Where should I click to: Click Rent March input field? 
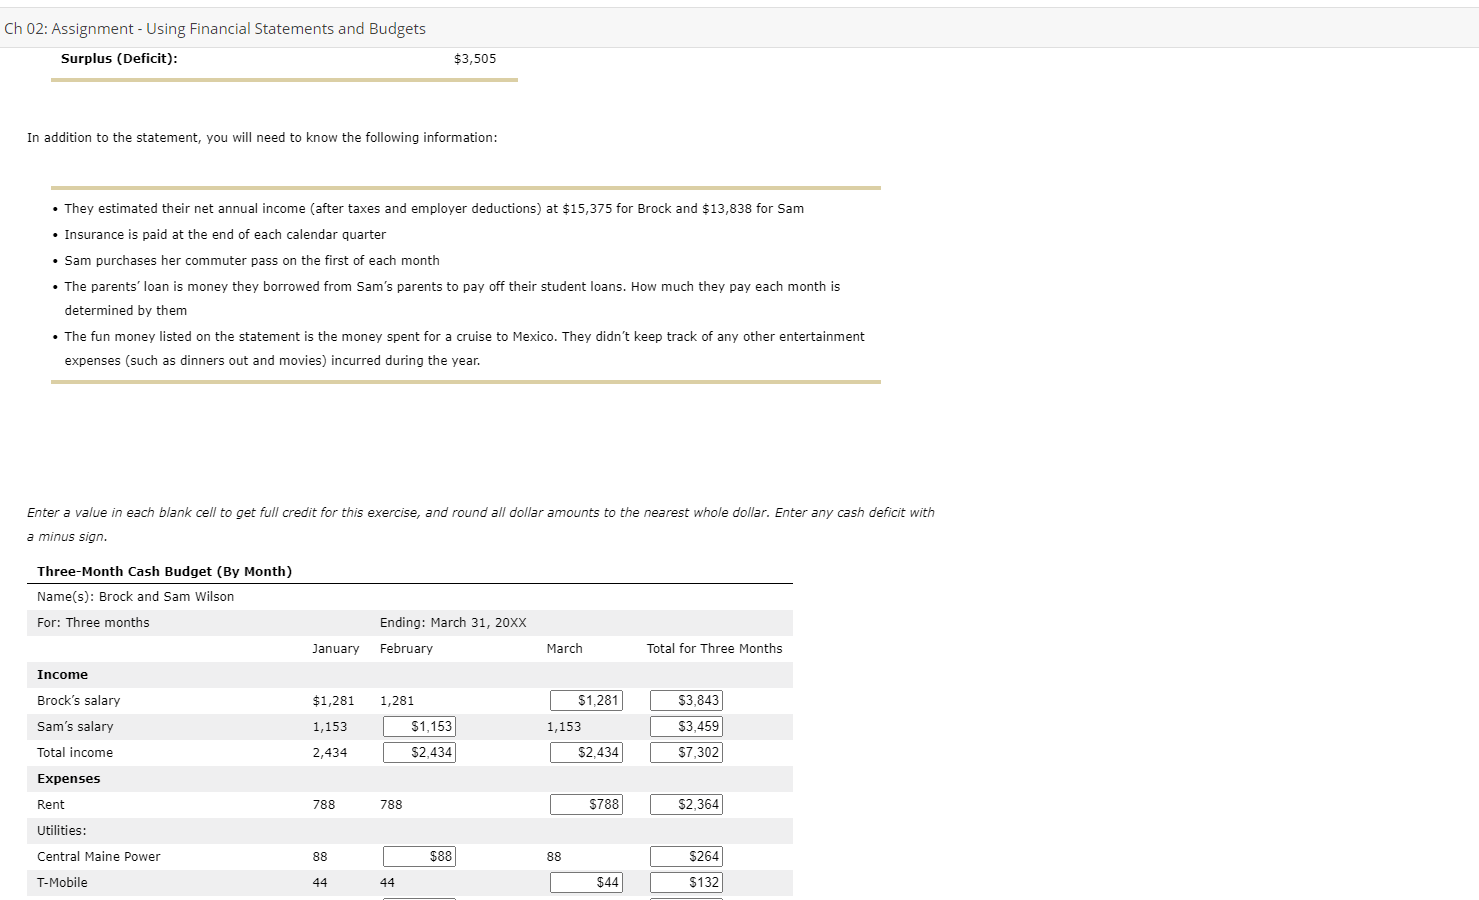tap(586, 804)
